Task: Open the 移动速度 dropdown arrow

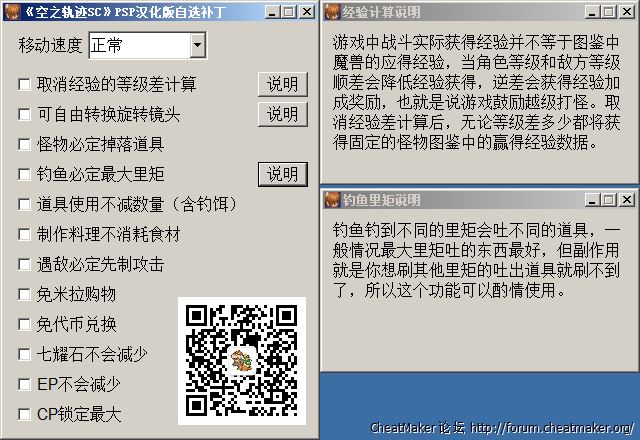Action: point(198,45)
